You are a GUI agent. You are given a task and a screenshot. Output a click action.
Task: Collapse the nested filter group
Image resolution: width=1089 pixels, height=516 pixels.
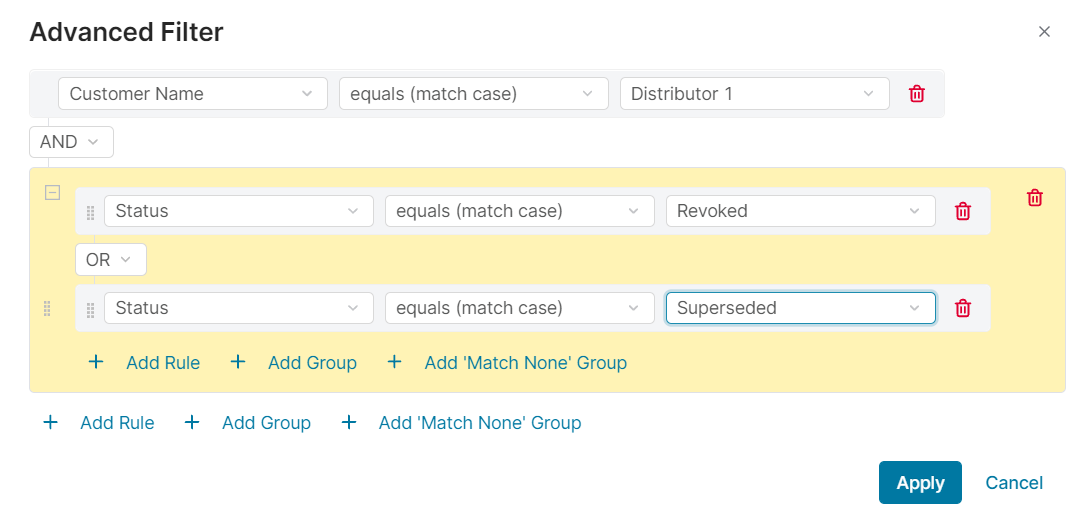pyautogui.click(x=52, y=193)
